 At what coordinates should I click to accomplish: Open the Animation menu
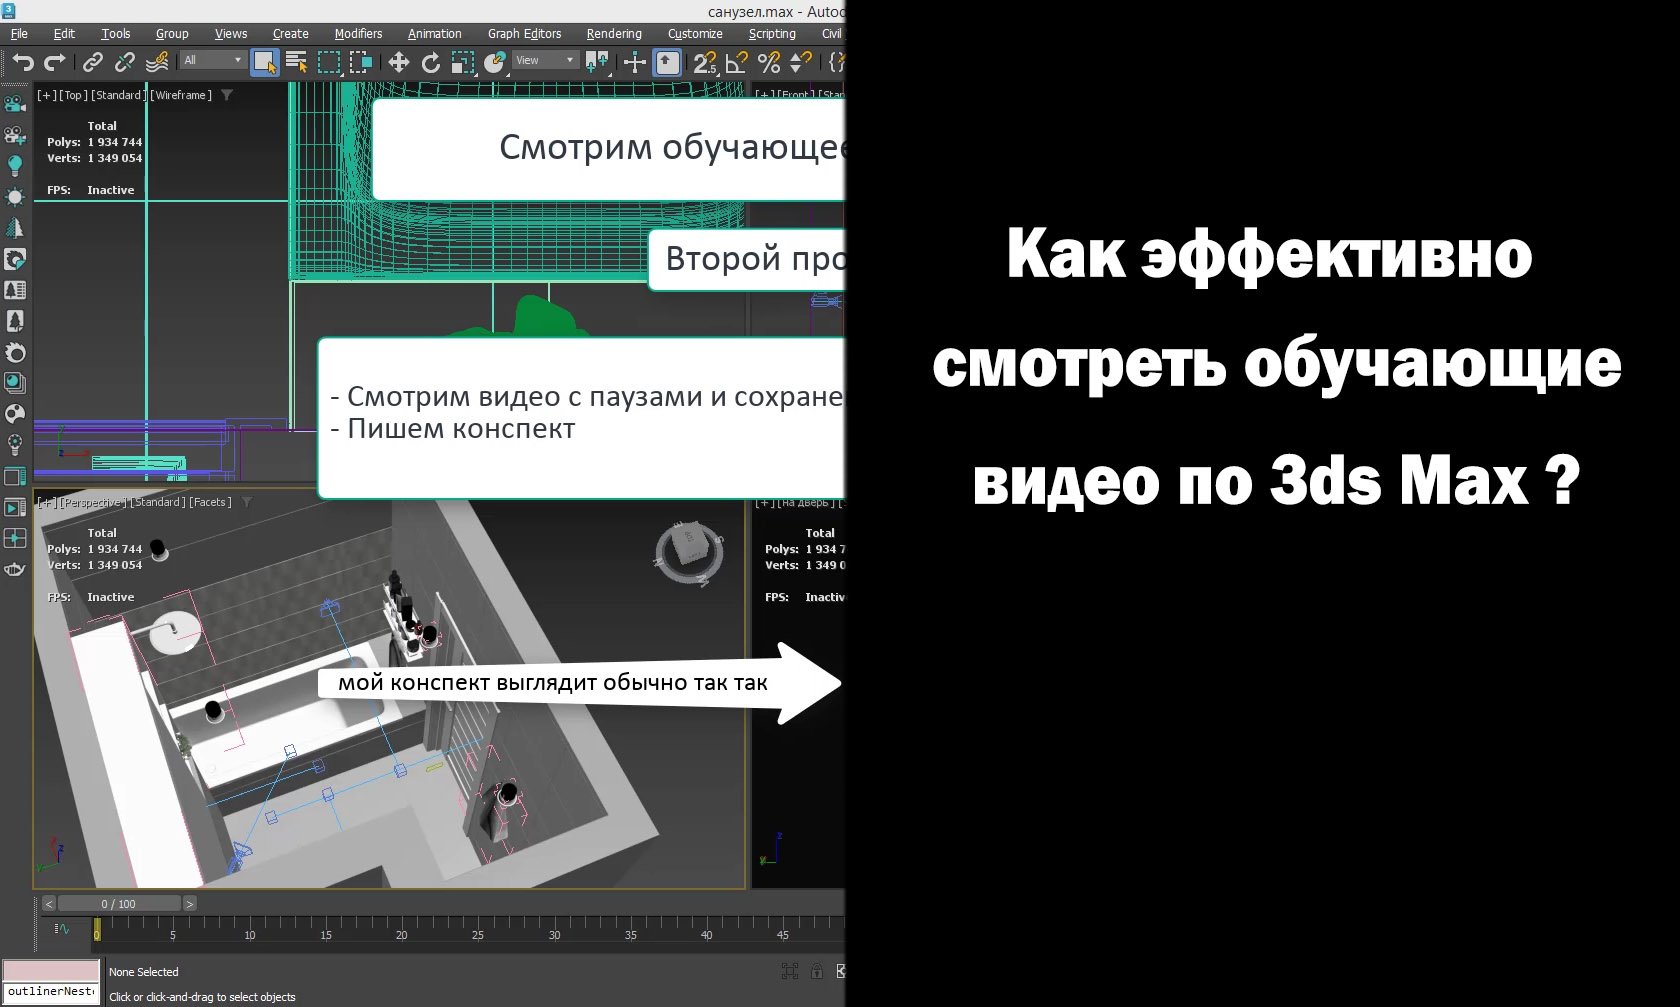coord(435,34)
